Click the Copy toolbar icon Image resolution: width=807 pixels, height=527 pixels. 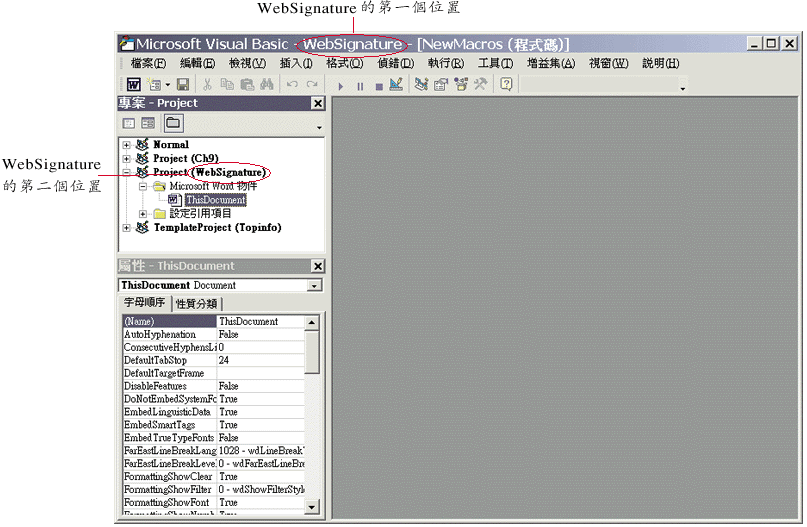[227, 84]
